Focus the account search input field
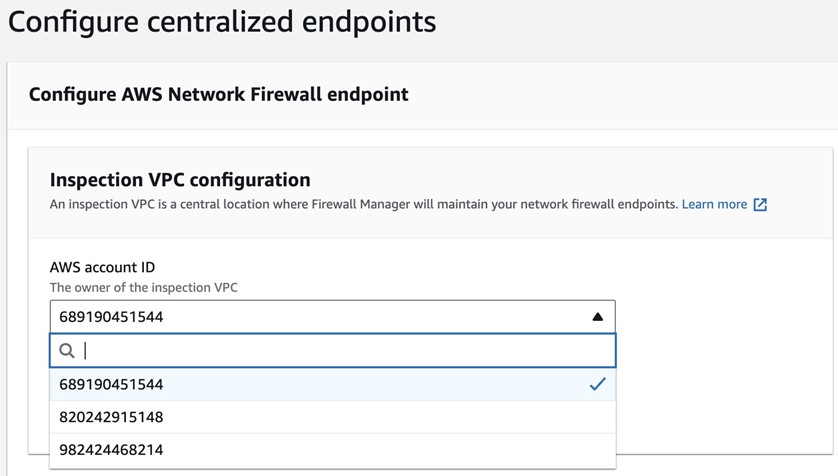Image resolution: width=838 pixels, height=476 pixels. [x=340, y=351]
